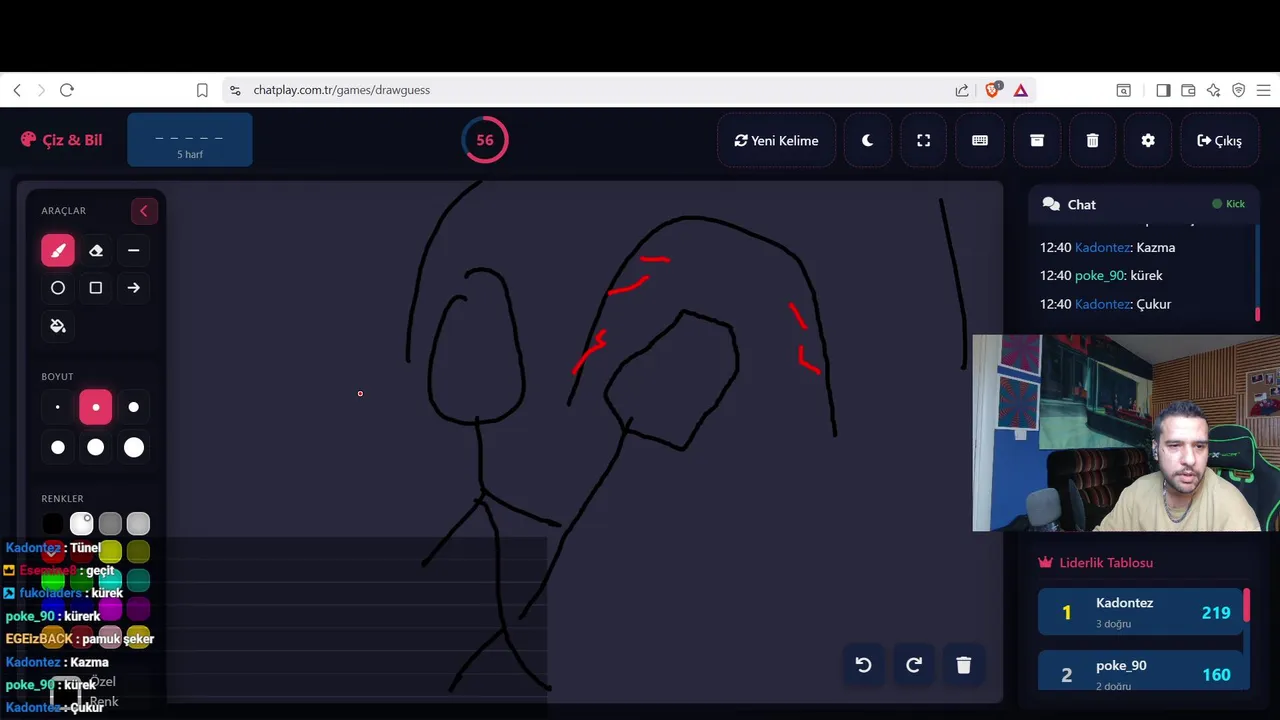Screen dimensions: 1280x720
Task: Open the archive box icon in header
Action: click(1037, 141)
